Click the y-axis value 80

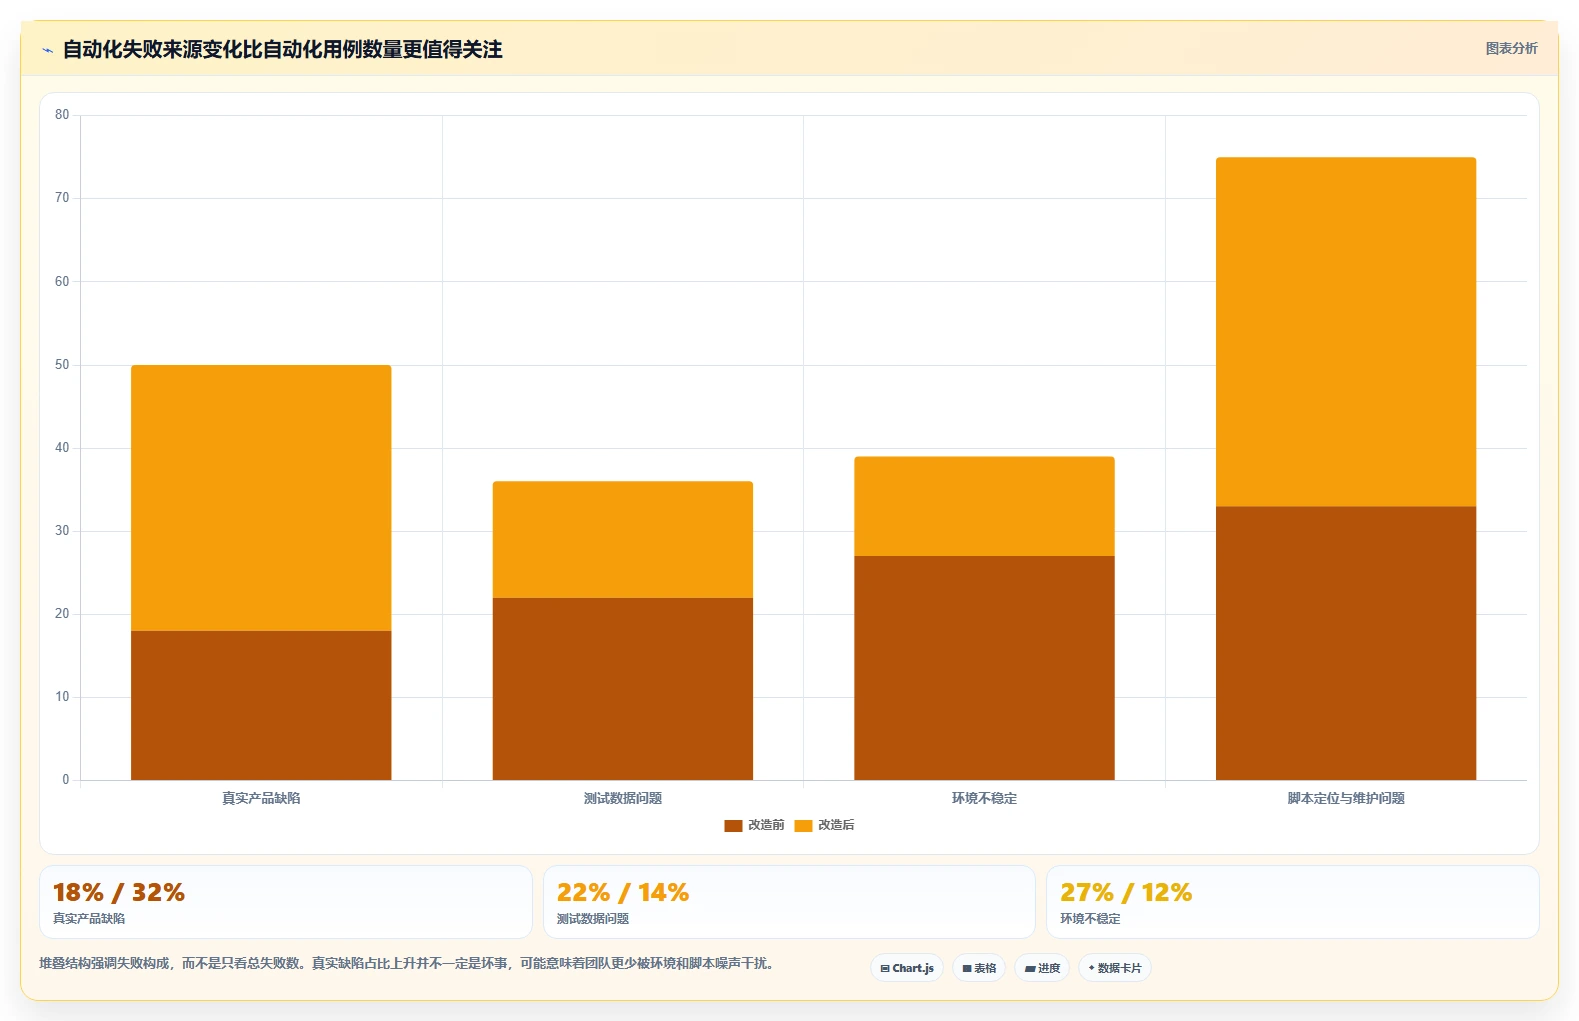62,115
